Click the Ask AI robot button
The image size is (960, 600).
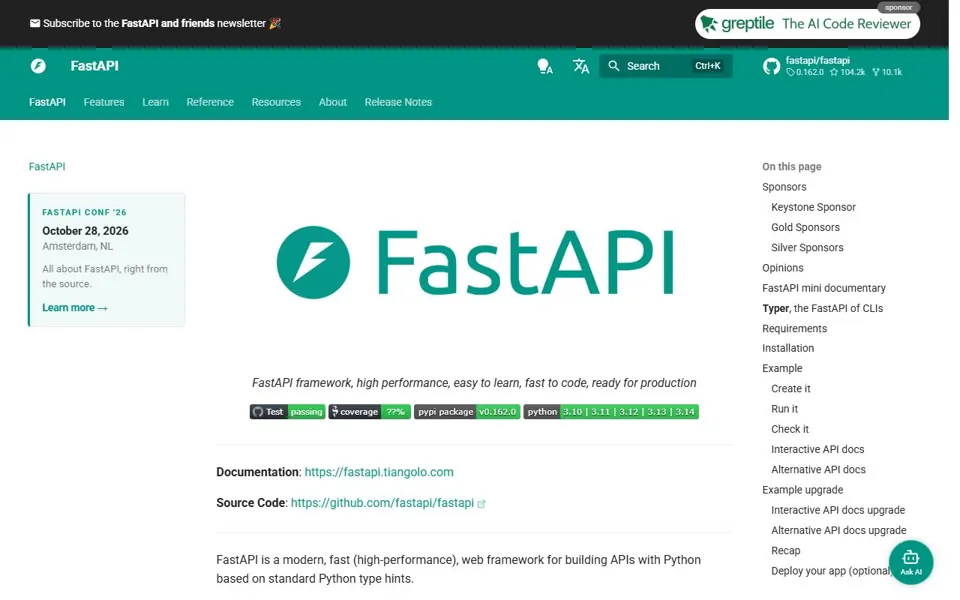tap(910, 562)
